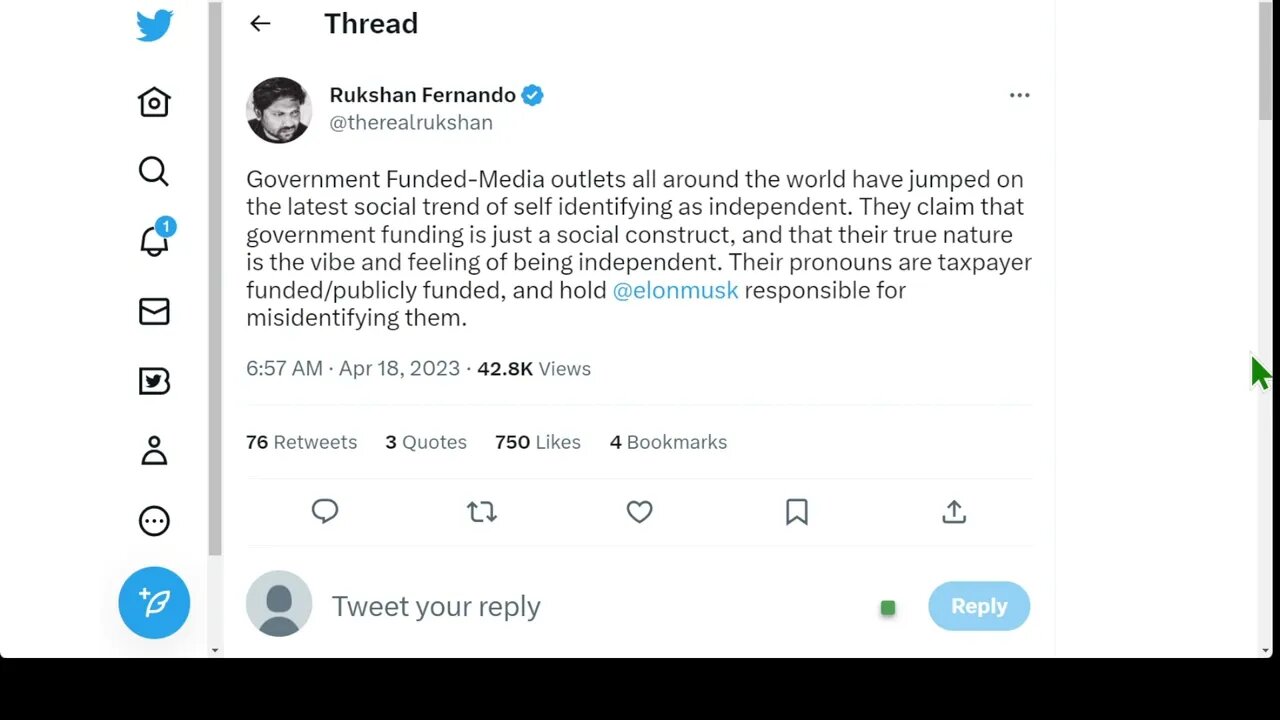Open the Explore search icon
1280x720 pixels.
(154, 172)
